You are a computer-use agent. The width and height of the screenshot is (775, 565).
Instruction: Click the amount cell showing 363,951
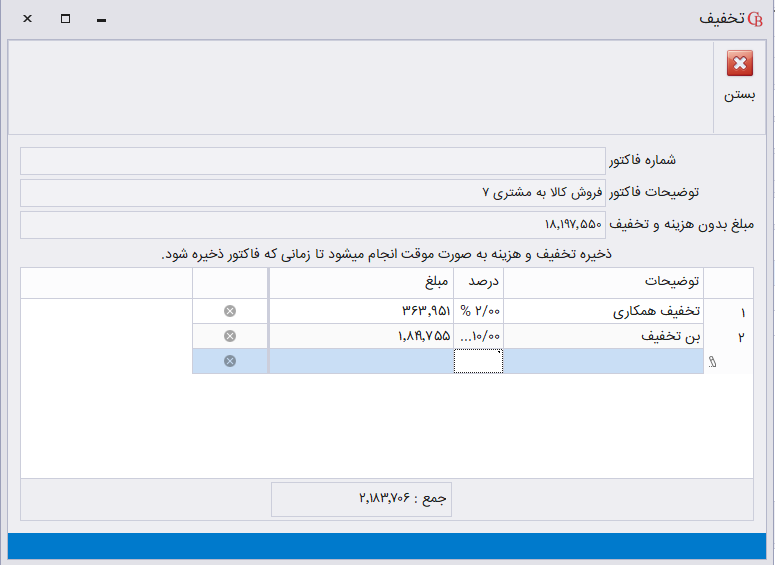pos(361,312)
